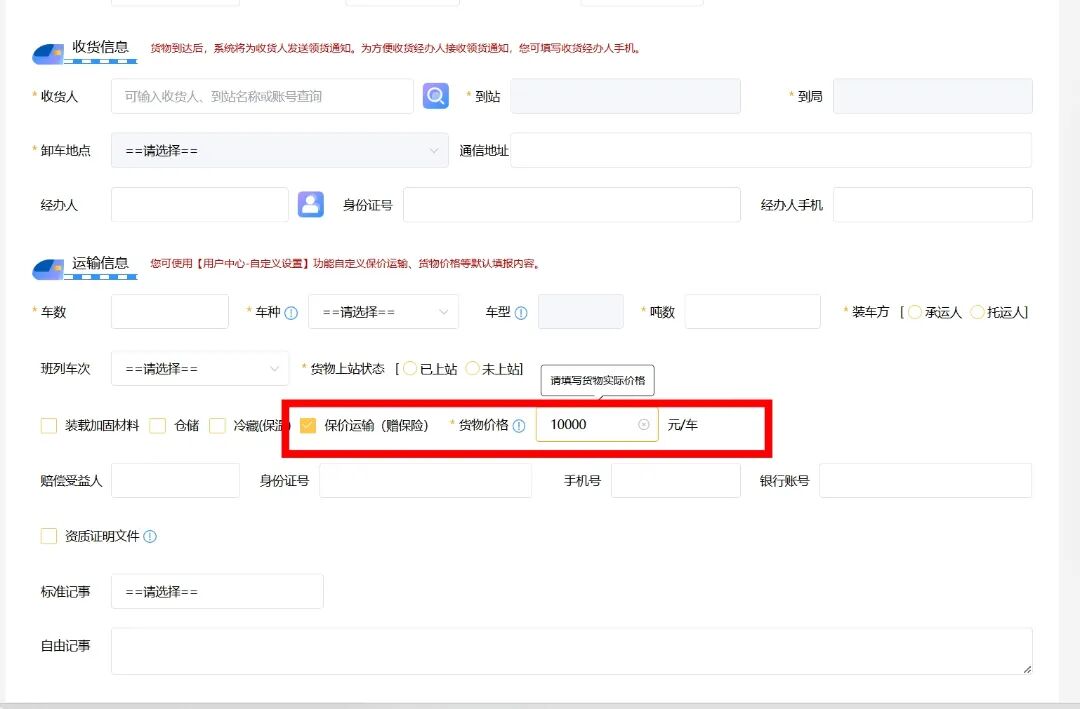Click the consignee search magnifier icon

coord(435,96)
